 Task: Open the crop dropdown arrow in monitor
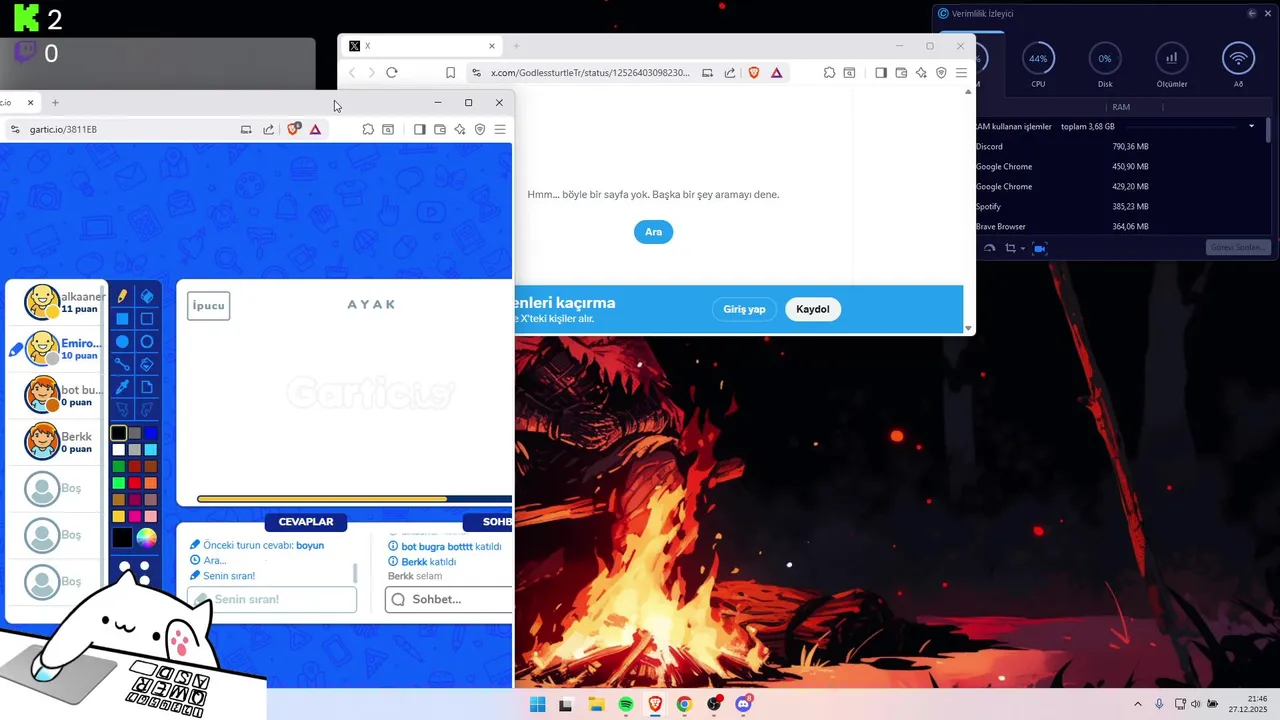[x=1023, y=248]
